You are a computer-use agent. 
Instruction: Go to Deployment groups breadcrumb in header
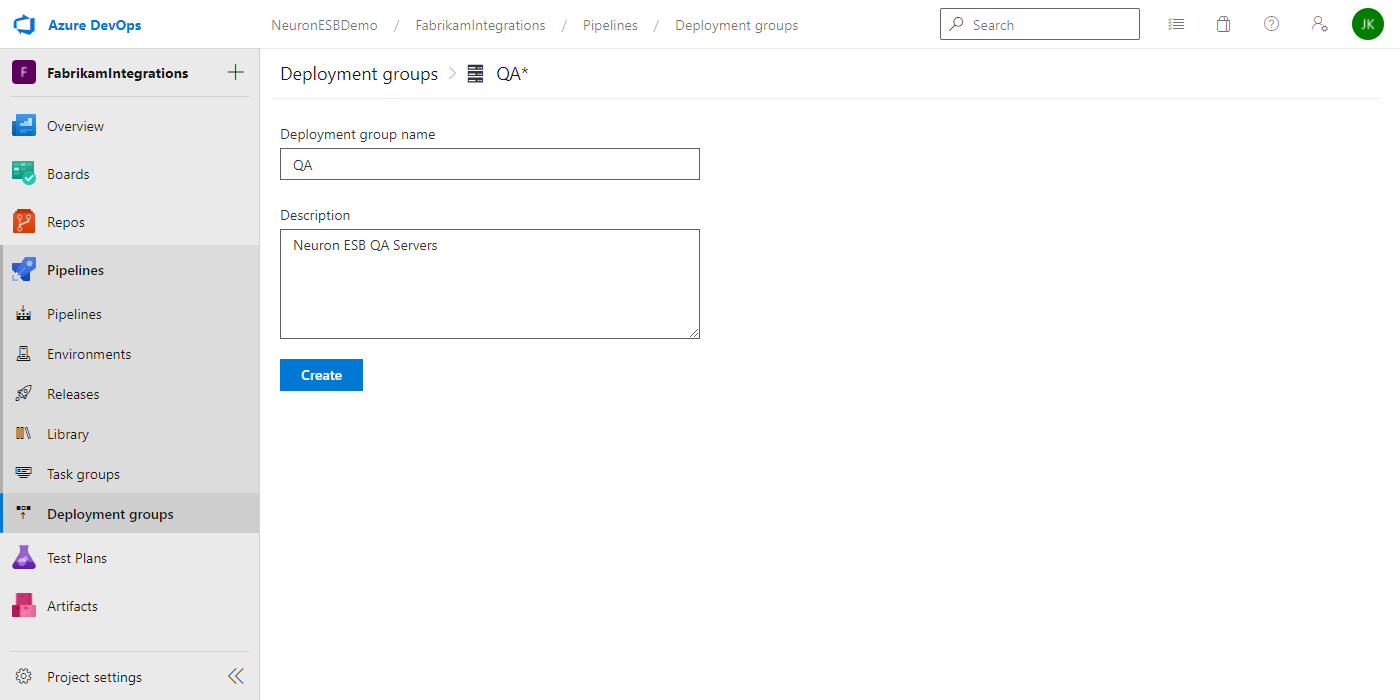[737, 25]
